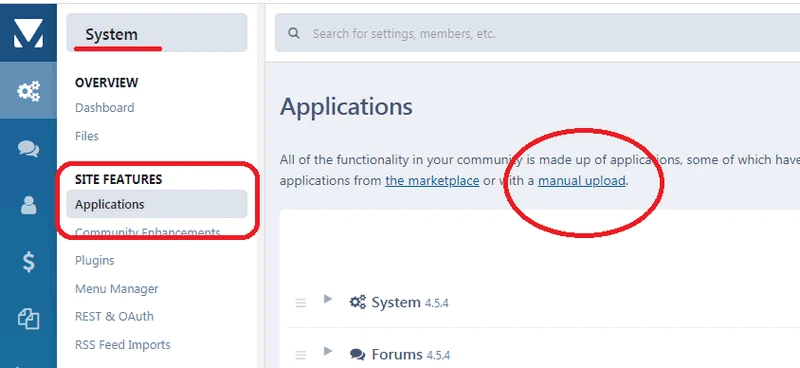The height and width of the screenshot is (368, 800).
Task: Open the Pages documents sidebar icon
Action: [x=28, y=319]
